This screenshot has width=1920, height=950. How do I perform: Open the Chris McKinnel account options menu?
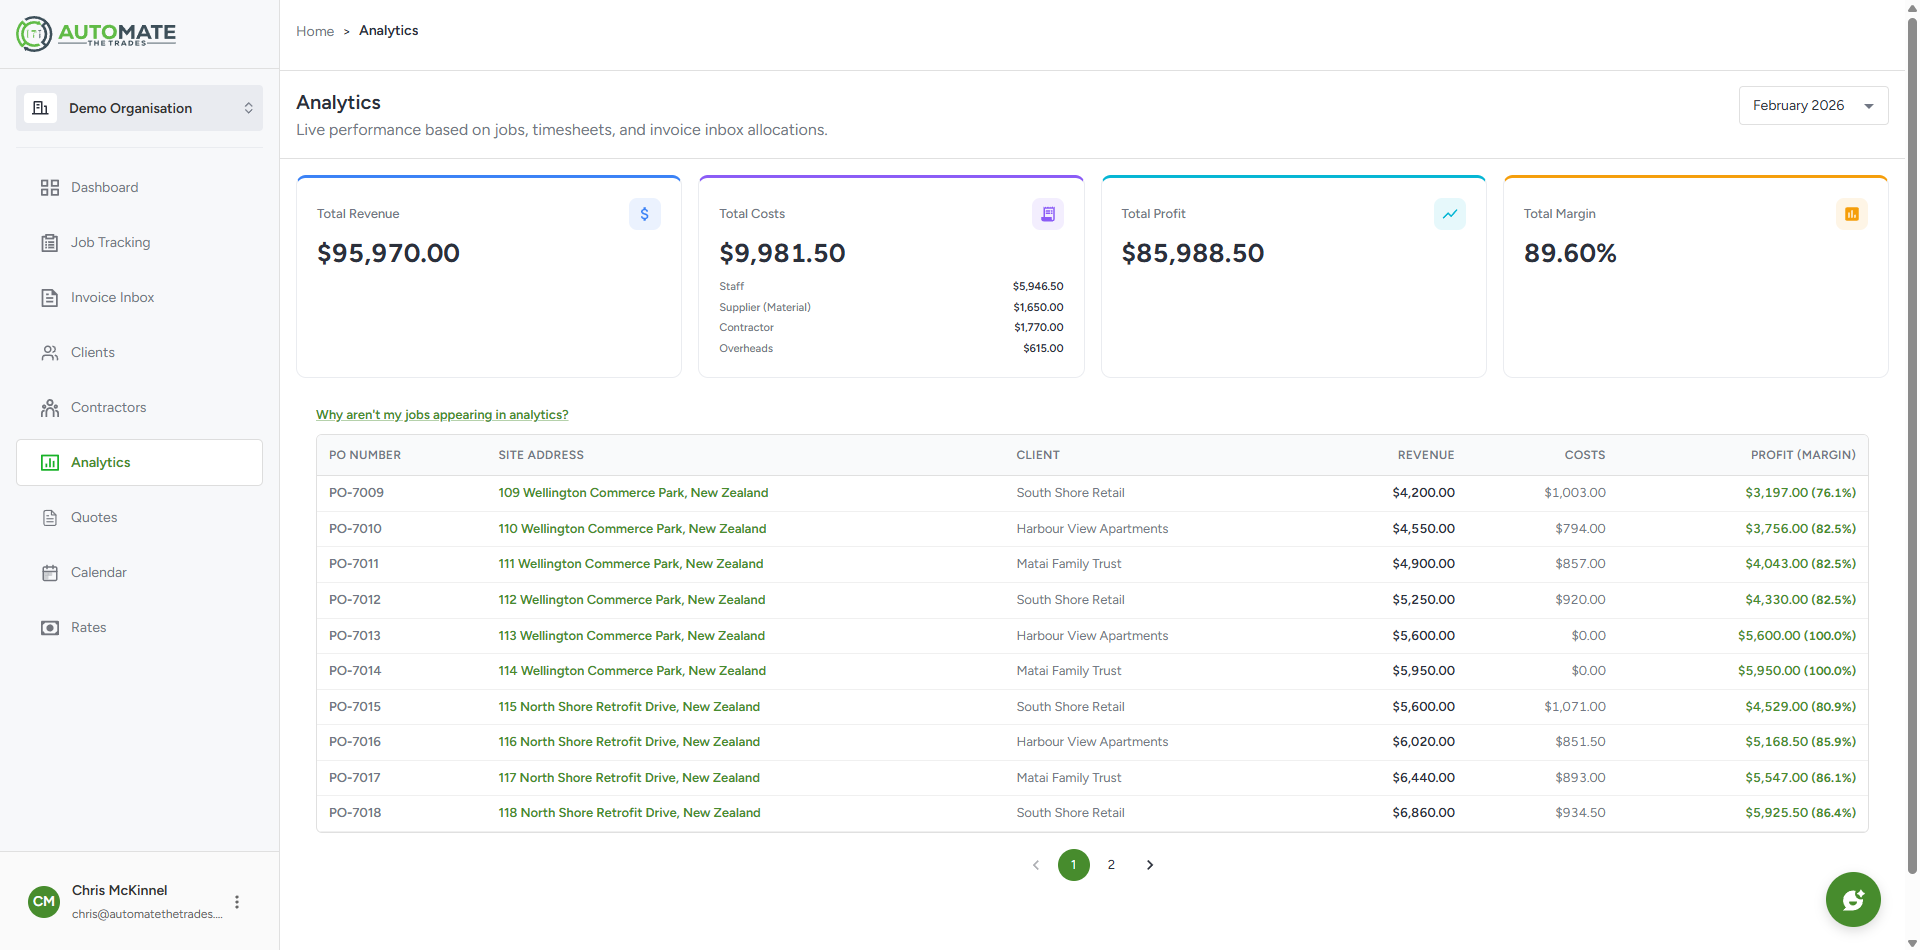[236, 901]
